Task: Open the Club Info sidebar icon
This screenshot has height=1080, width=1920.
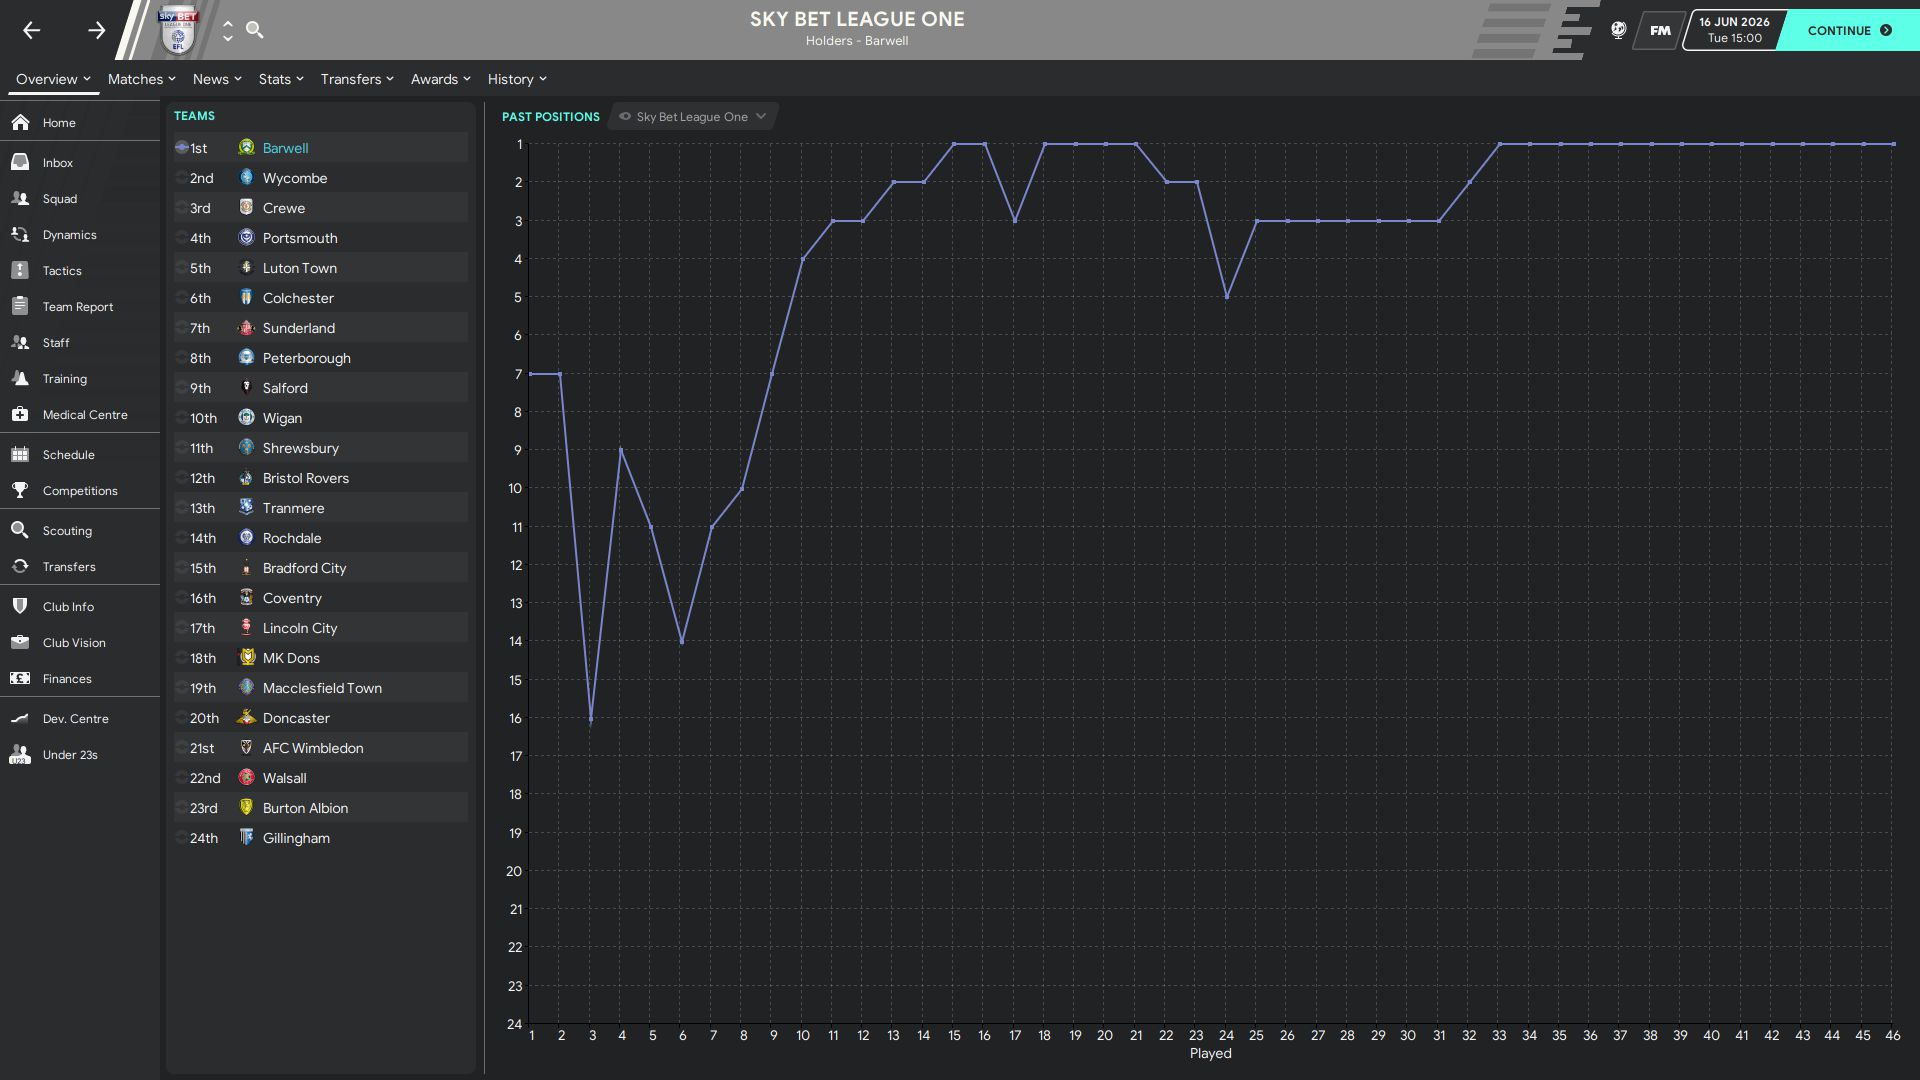Action: click(x=20, y=606)
